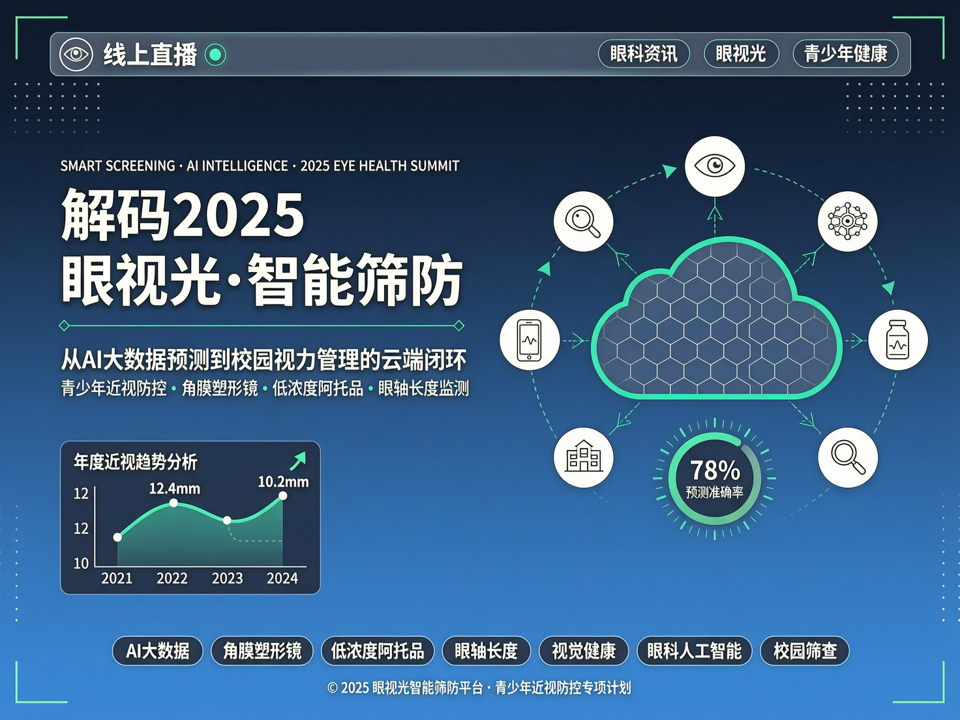Click the 78% 预测准确率 progress ring
This screenshot has width=960, height=720.
click(714, 478)
